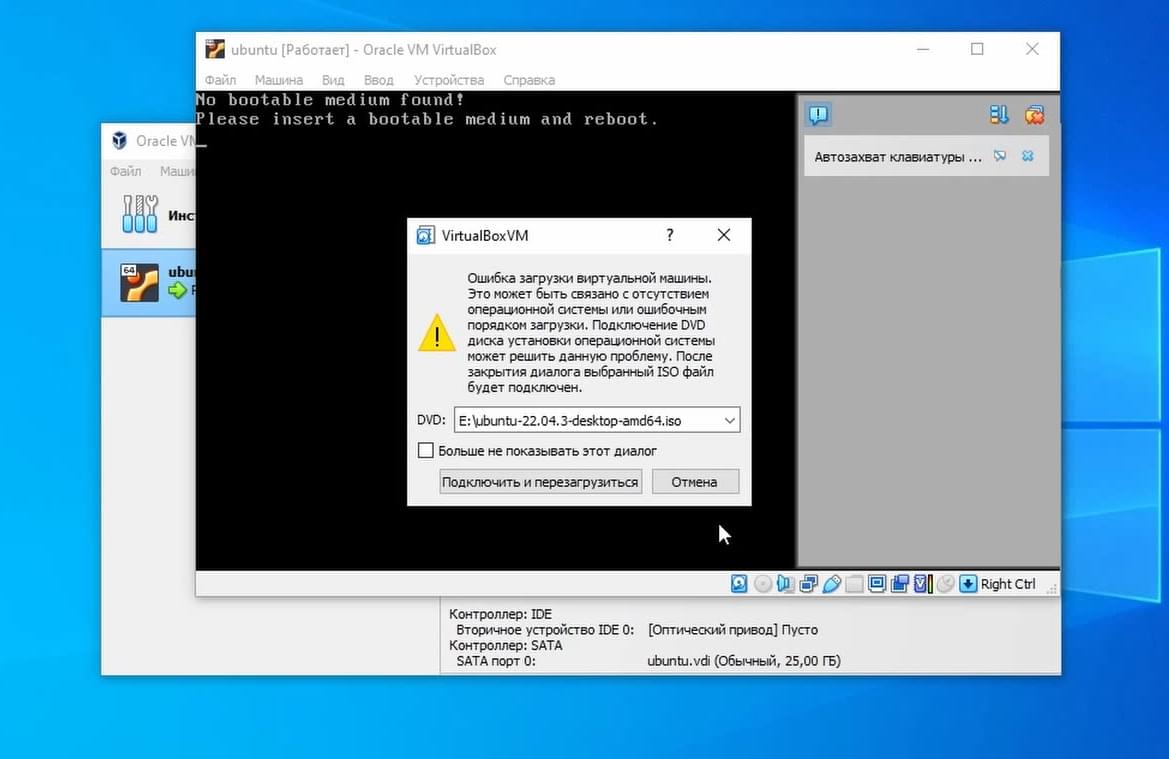
Task: Open the Вид menu
Action: (x=333, y=80)
